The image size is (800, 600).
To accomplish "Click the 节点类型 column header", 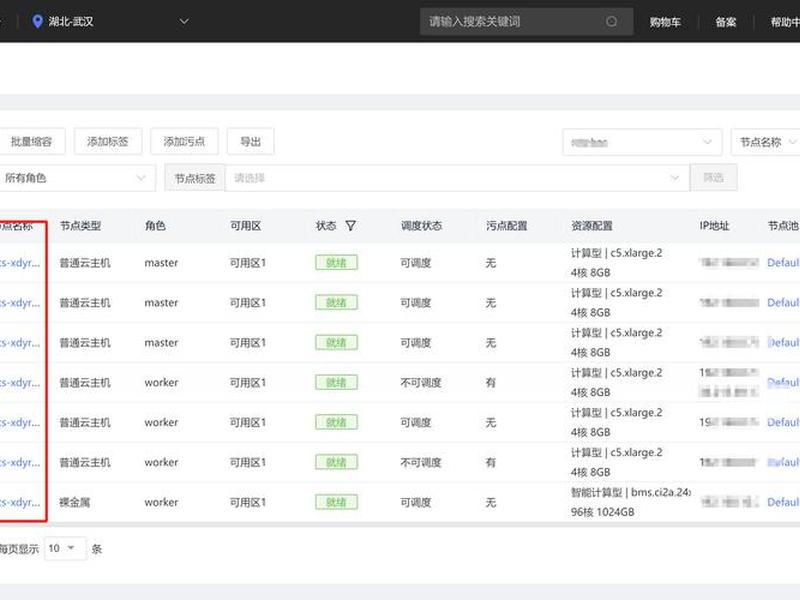I will pyautogui.click(x=81, y=226).
